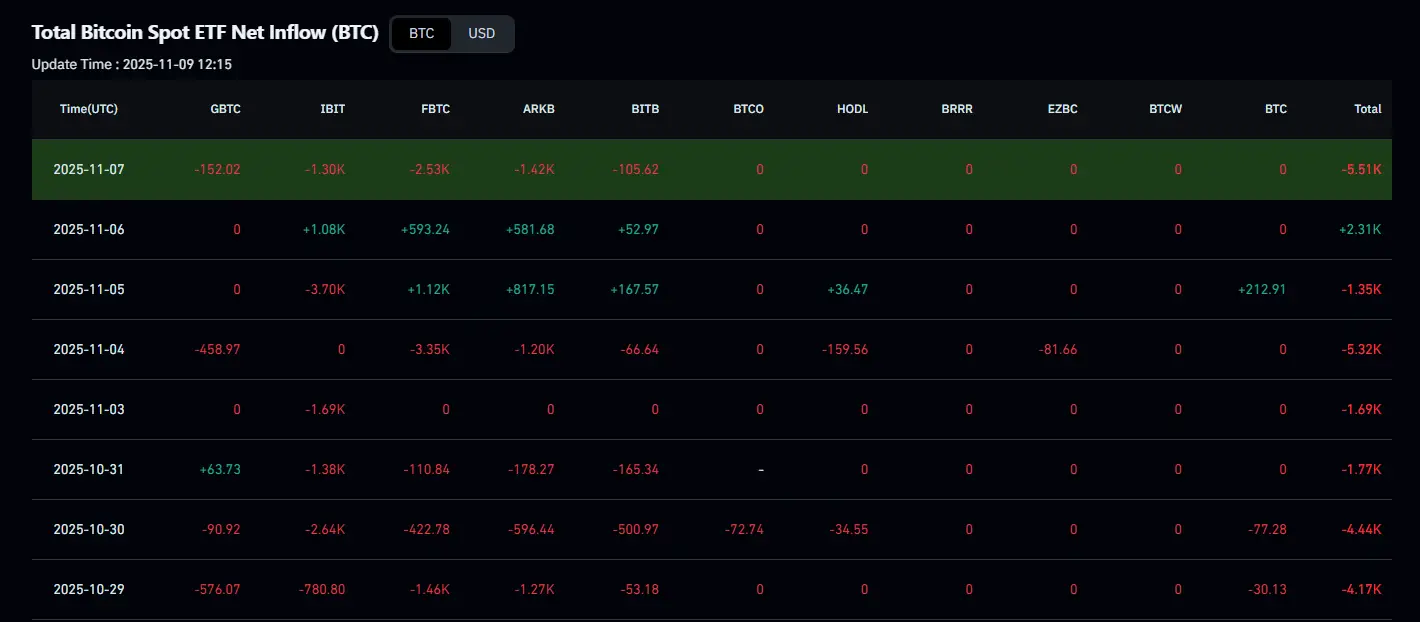1420x622 pixels.
Task: Select the ARKB column header
Action: click(538, 109)
